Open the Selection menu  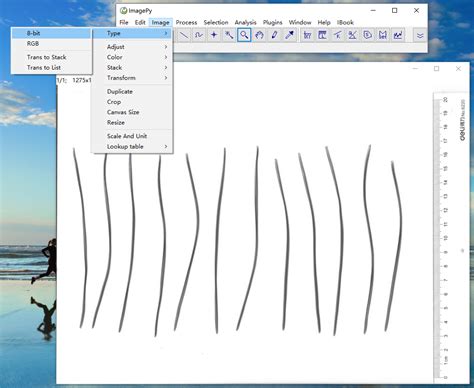pos(216,22)
